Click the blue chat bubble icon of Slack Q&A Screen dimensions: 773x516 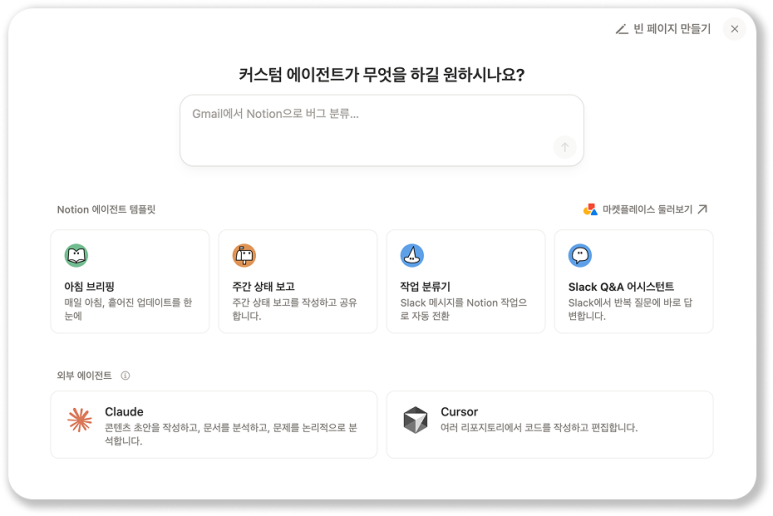[580, 255]
